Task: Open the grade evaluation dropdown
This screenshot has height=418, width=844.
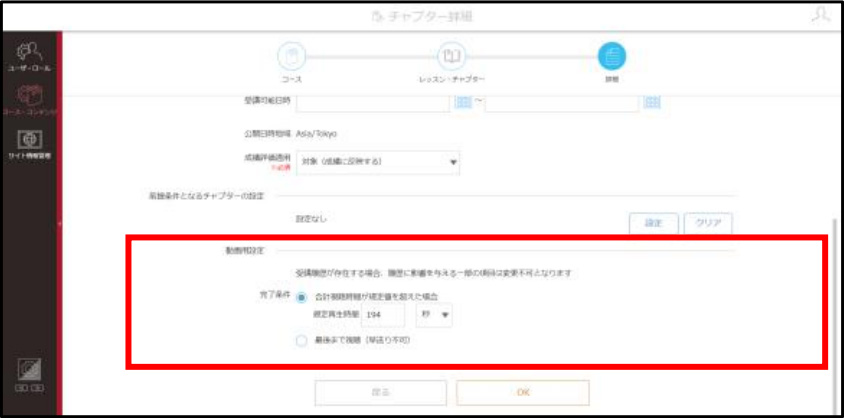Action: point(378,162)
